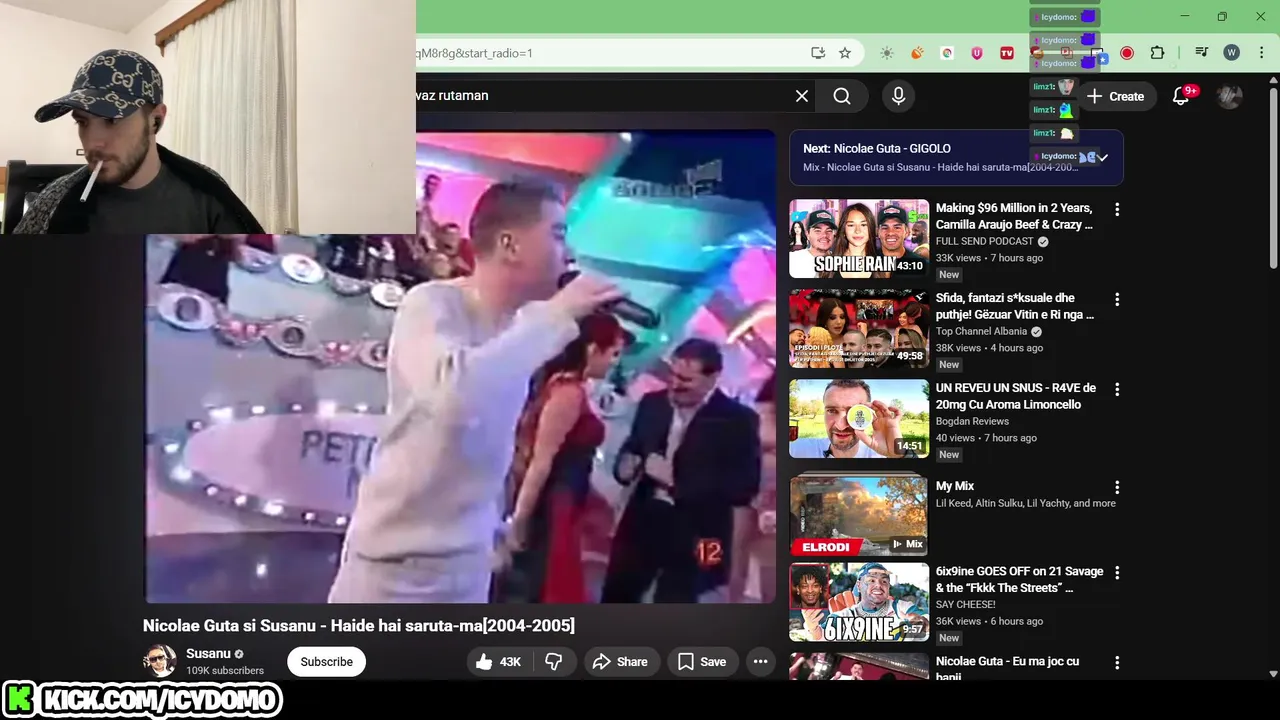Image resolution: width=1280 pixels, height=720 pixels.
Task: Open the ELRODI My Mix thumbnail
Action: (x=859, y=514)
